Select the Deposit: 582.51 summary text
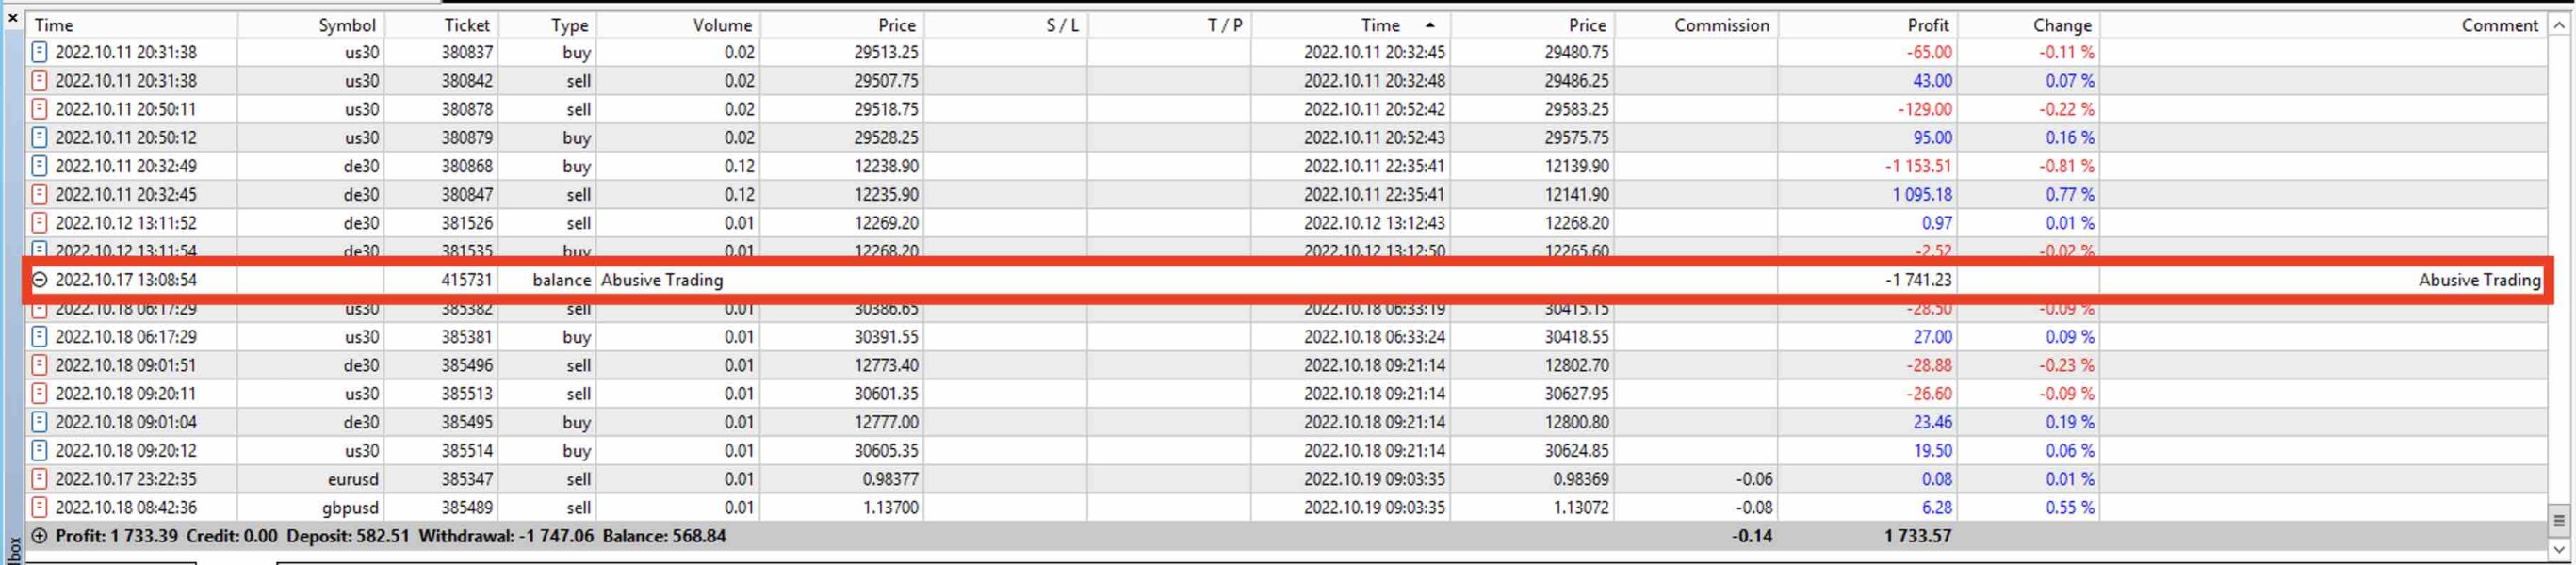 (x=348, y=536)
